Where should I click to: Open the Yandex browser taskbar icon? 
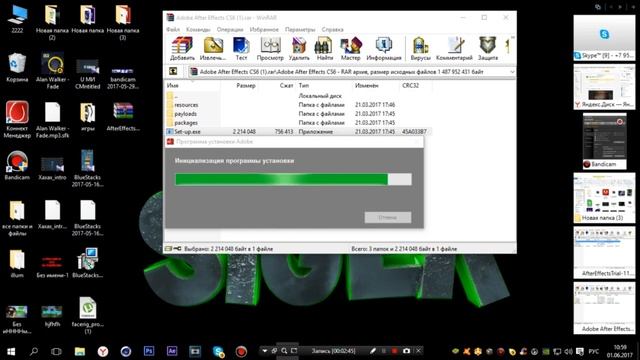click(103, 351)
